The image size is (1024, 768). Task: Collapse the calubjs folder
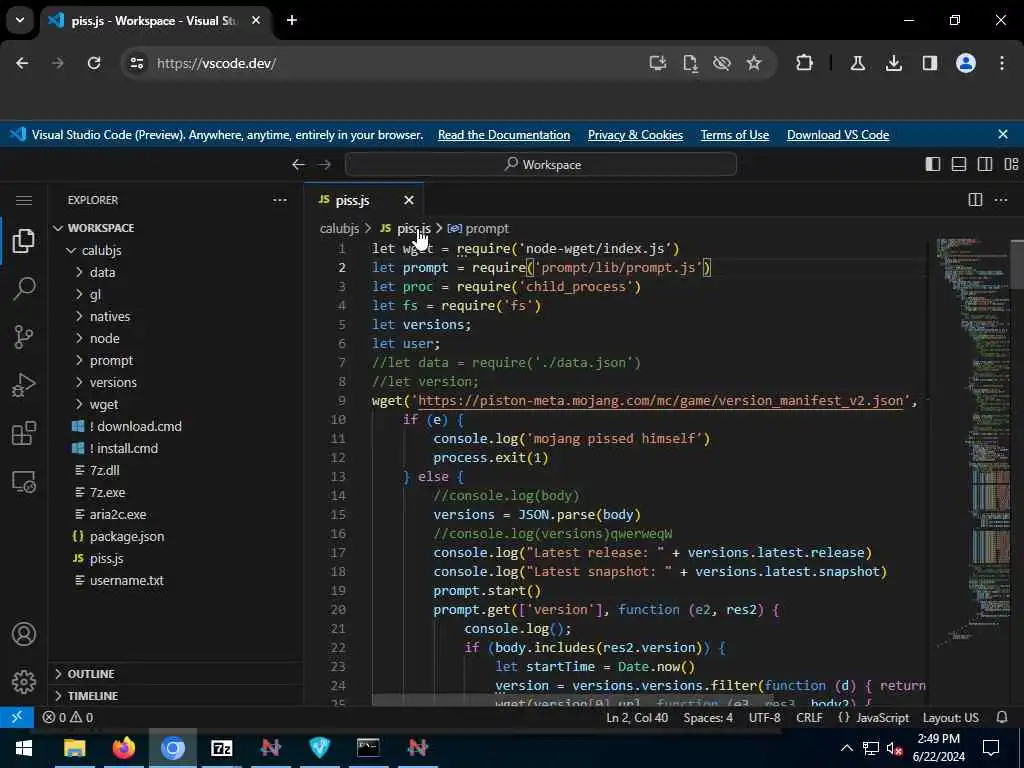pyautogui.click(x=176, y=250)
